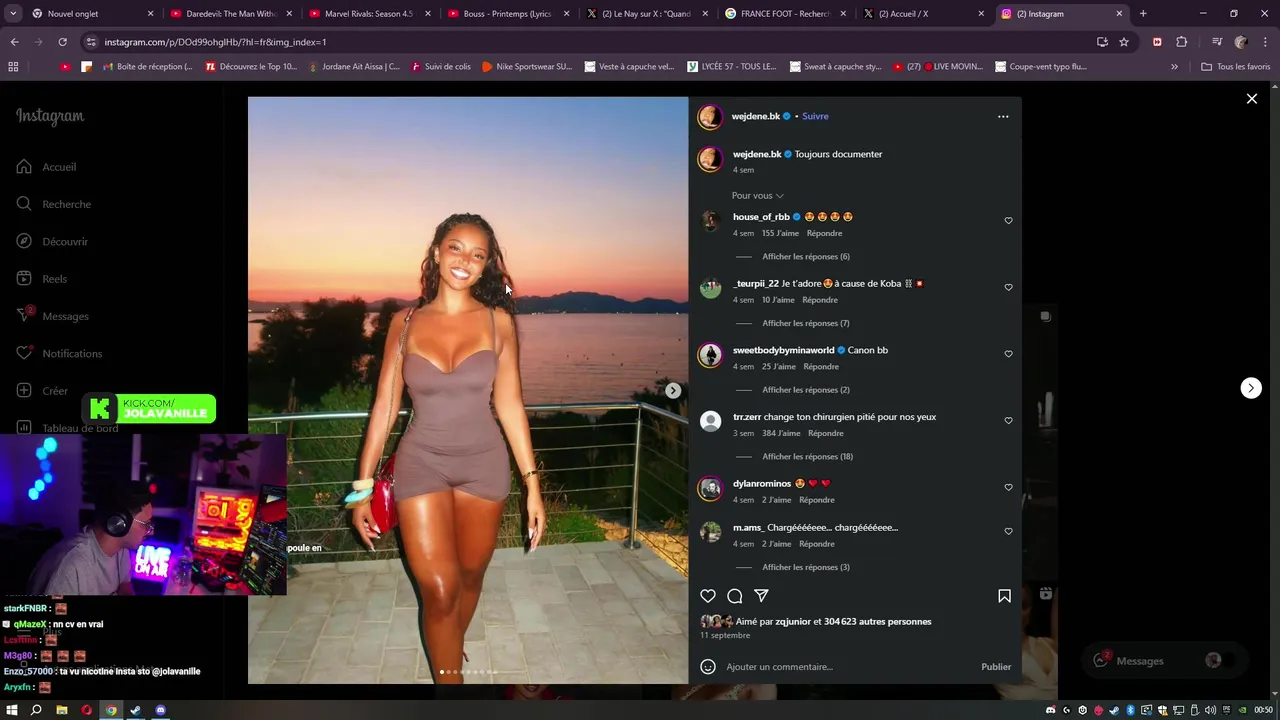
Task: Open Windows taskbar search
Action: (36, 710)
